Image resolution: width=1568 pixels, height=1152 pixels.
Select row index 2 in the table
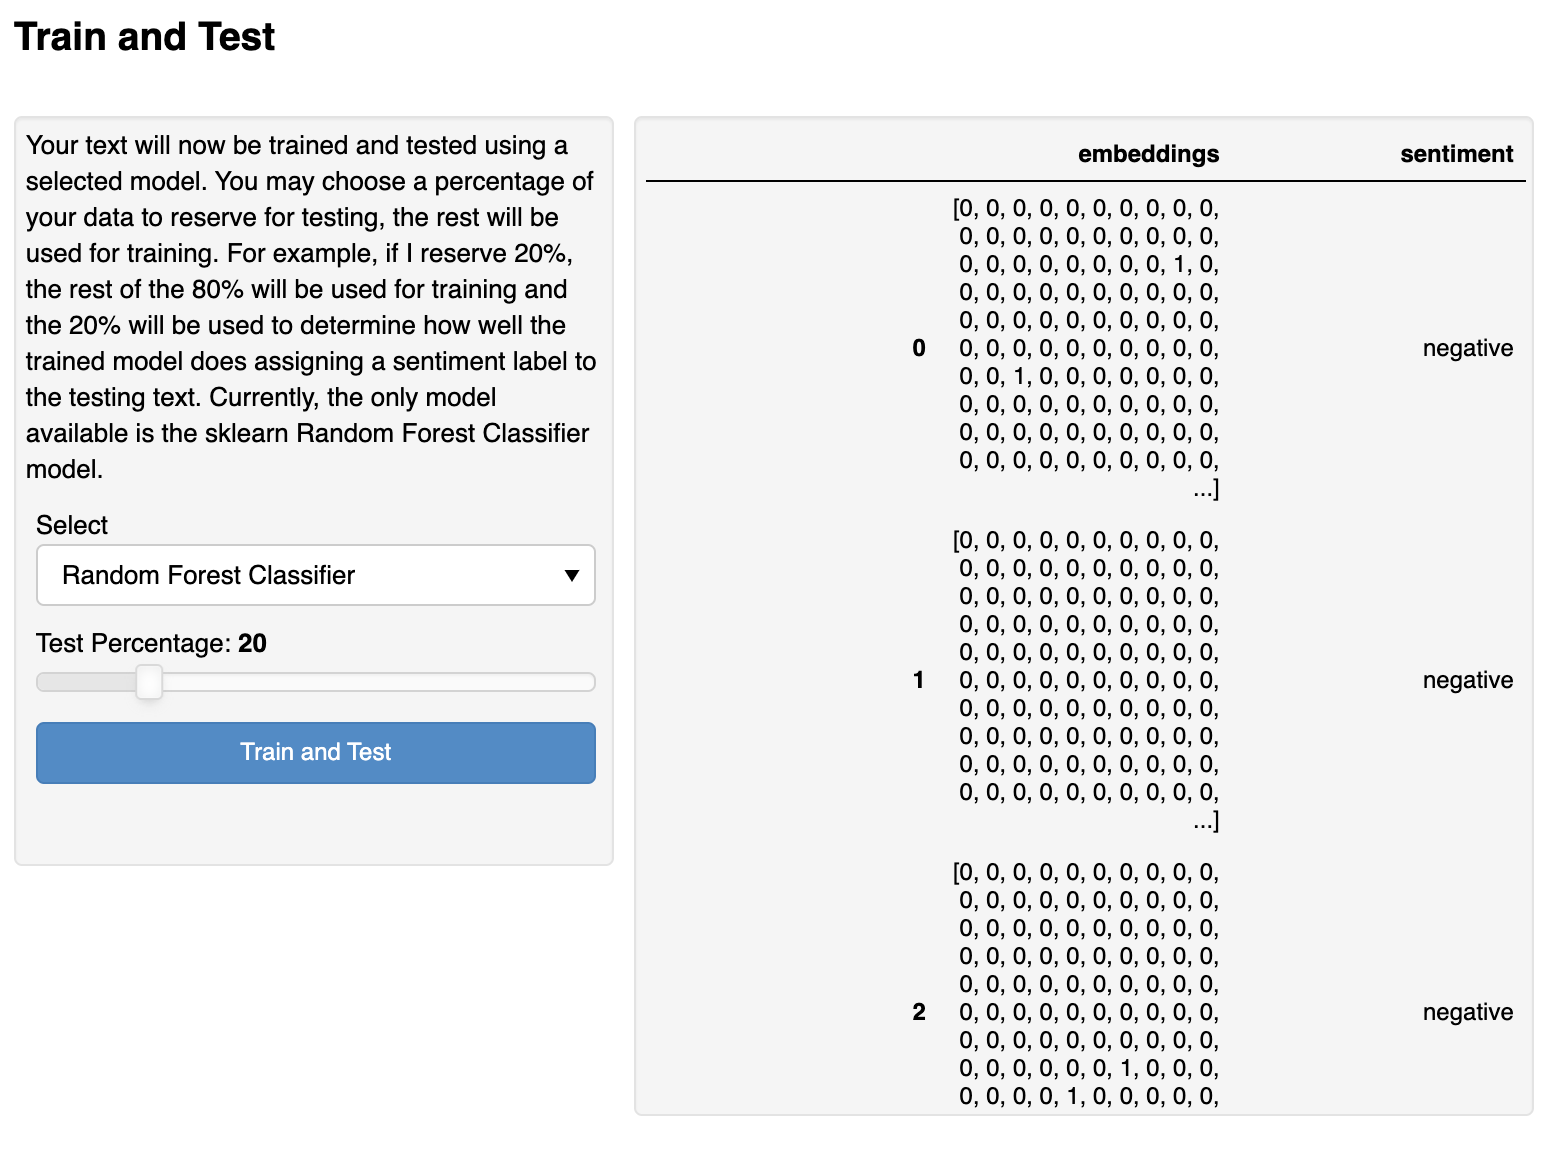pos(919,1012)
